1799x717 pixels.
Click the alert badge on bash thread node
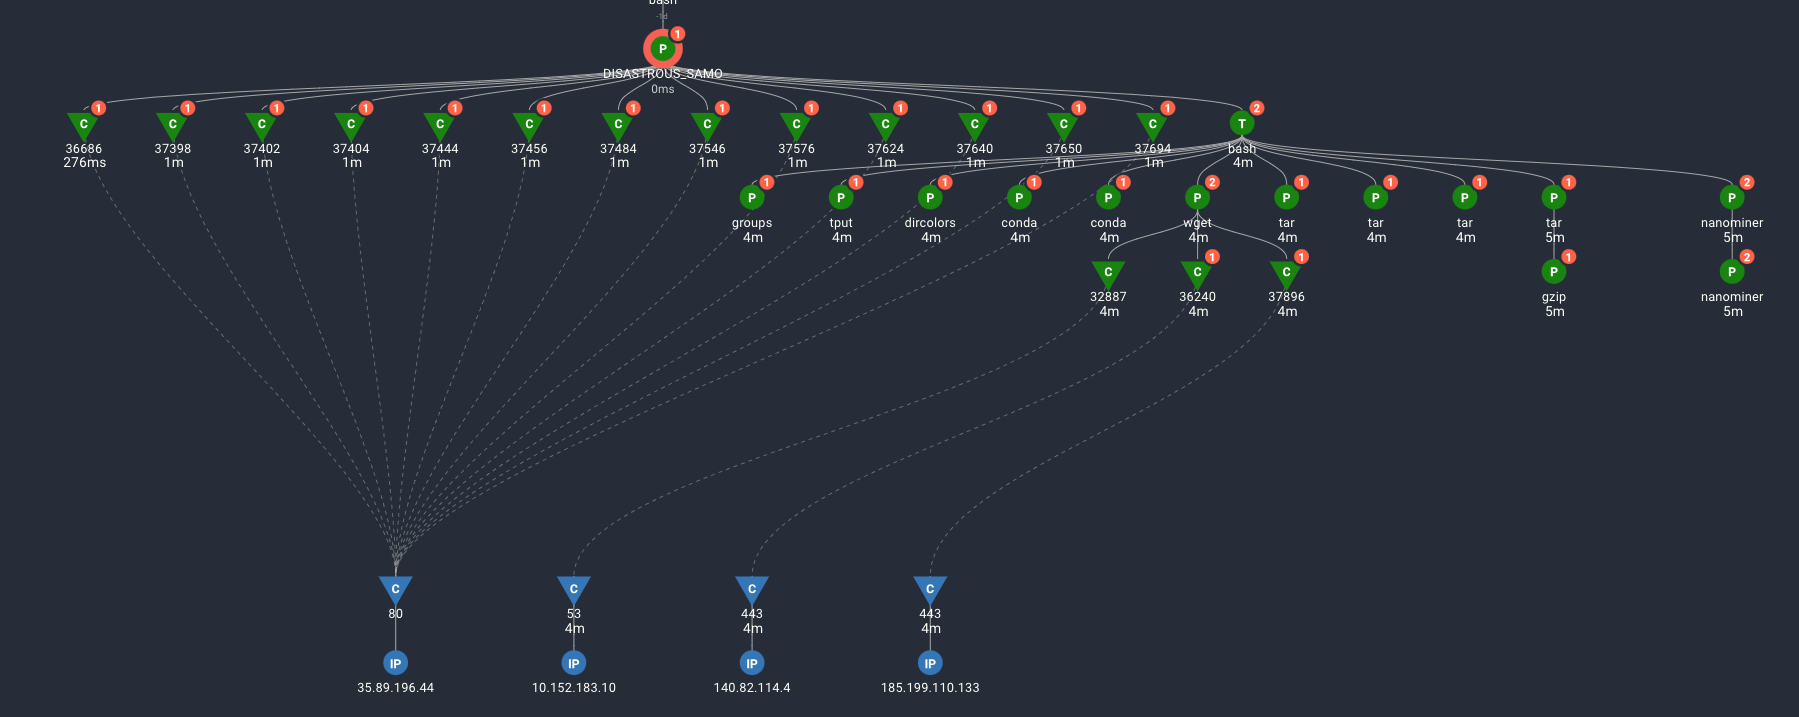tap(1257, 108)
